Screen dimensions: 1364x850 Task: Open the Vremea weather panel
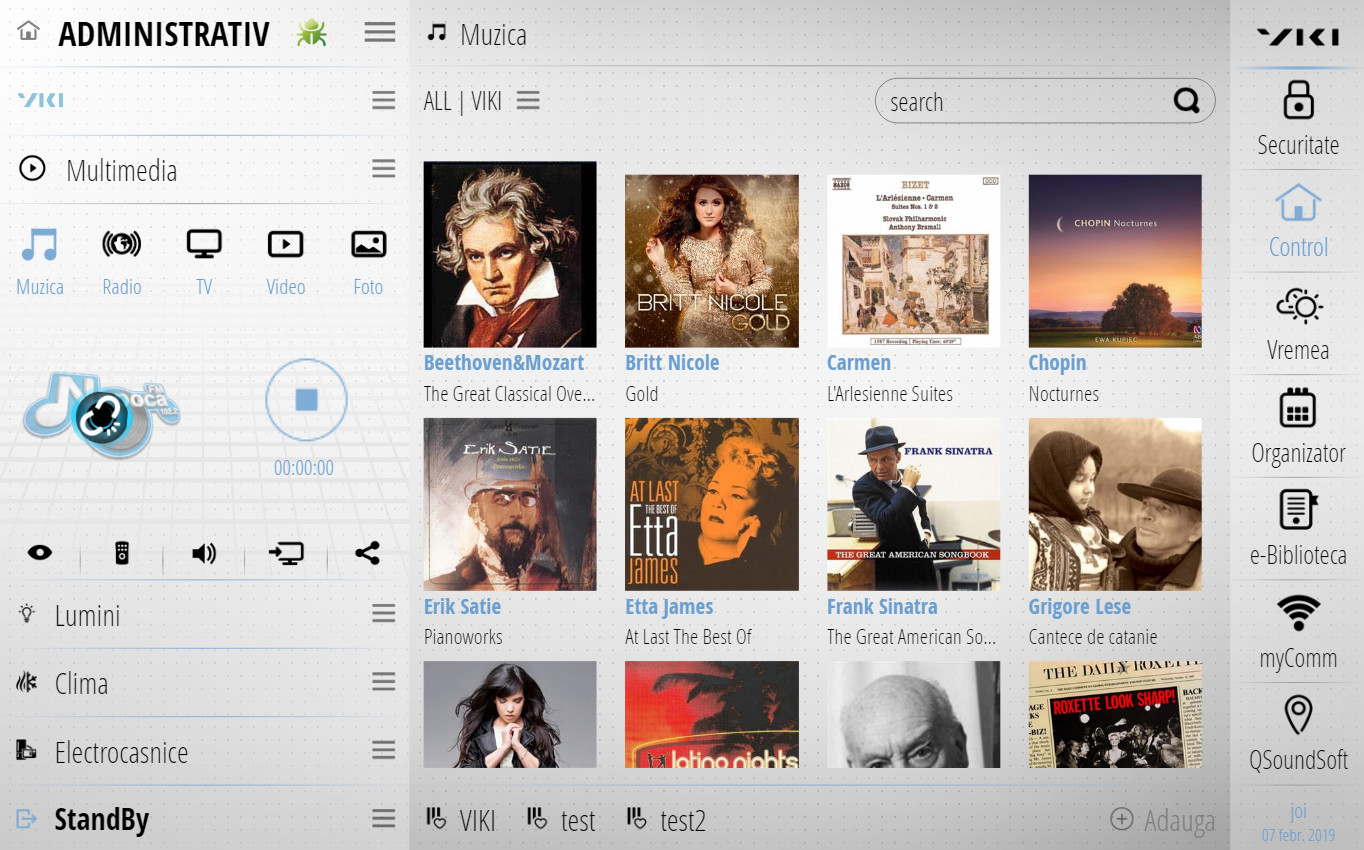(1297, 322)
